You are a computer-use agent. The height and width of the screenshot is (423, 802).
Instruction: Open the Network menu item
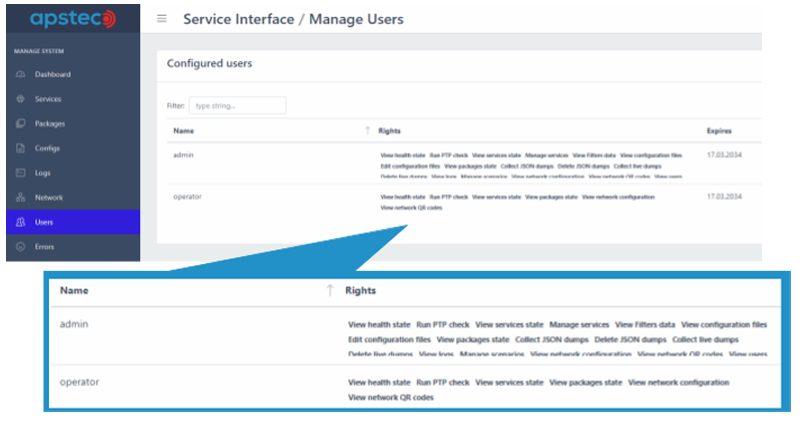(49, 197)
